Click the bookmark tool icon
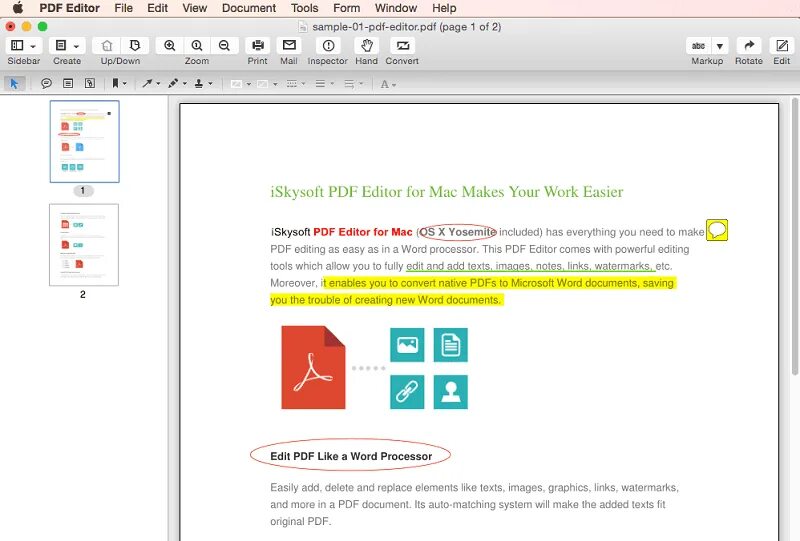The width and height of the screenshot is (800, 541). 116,83
